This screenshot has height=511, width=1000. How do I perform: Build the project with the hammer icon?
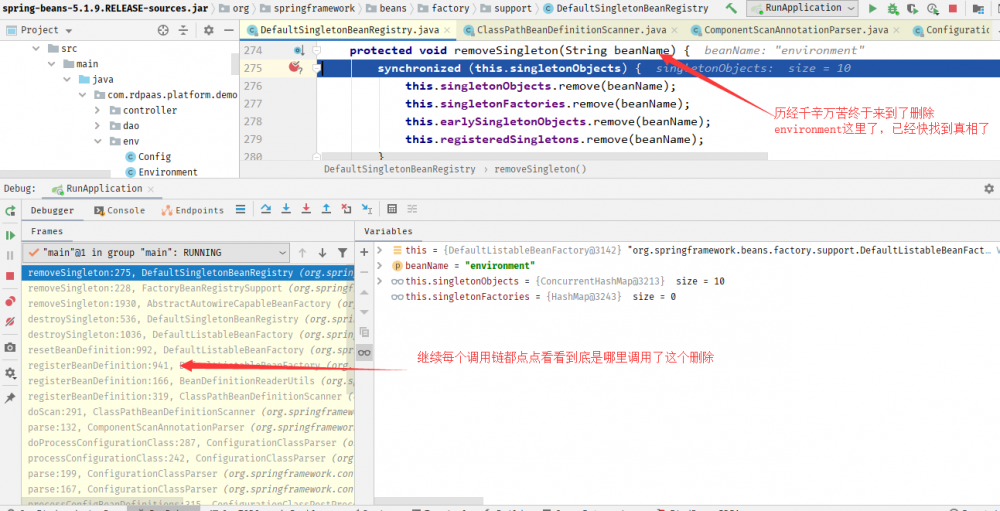click(x=732, y=8)
